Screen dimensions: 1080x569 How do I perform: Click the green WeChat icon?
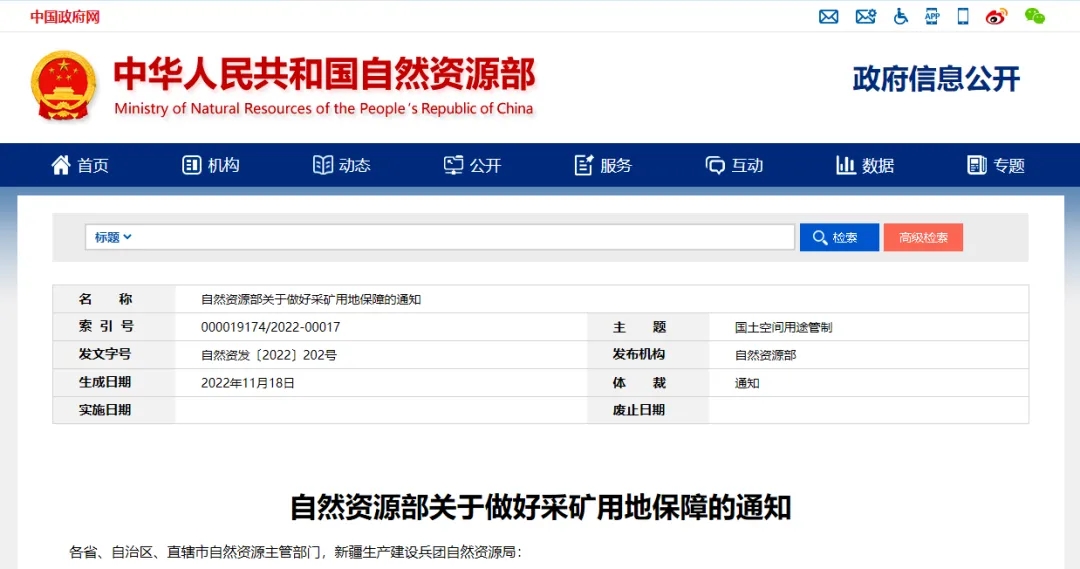[x=1034, y=16]
